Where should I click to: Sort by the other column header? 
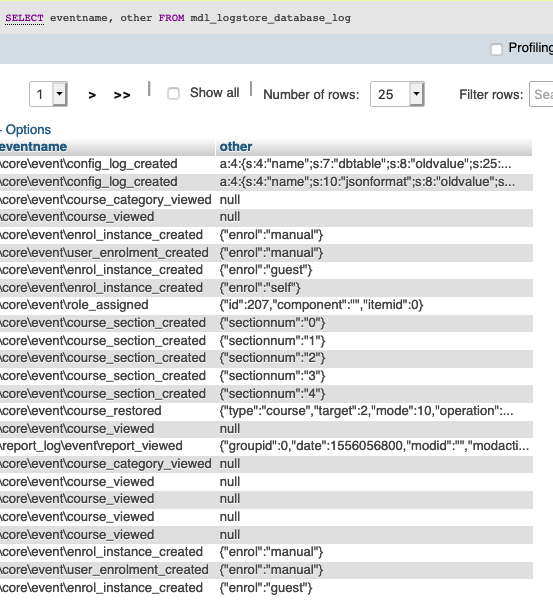(236, 147)
